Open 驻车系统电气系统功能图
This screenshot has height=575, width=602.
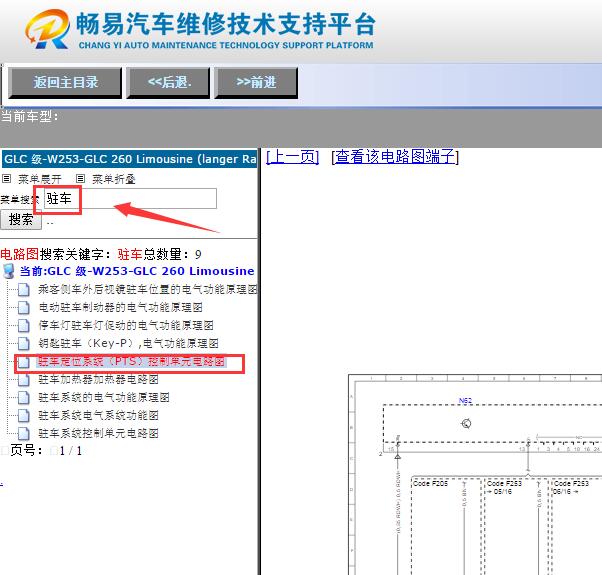tap(98, 415)
